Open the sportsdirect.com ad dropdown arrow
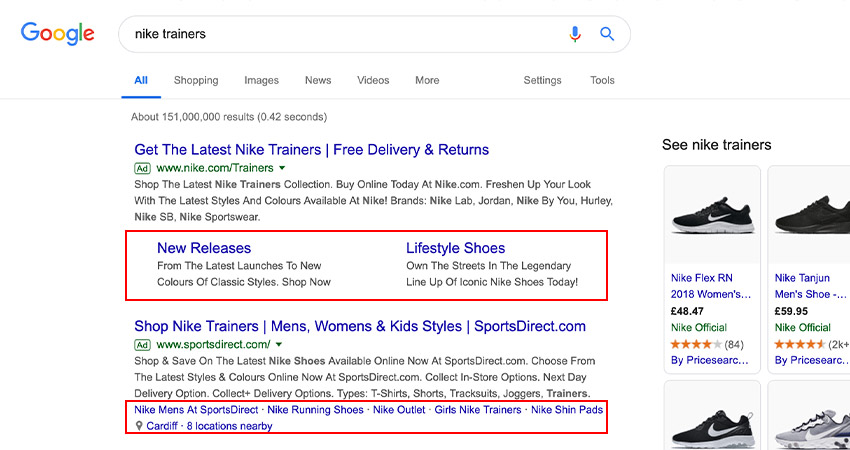This screenshot has height=450, width=850. (x=279, y=344)
